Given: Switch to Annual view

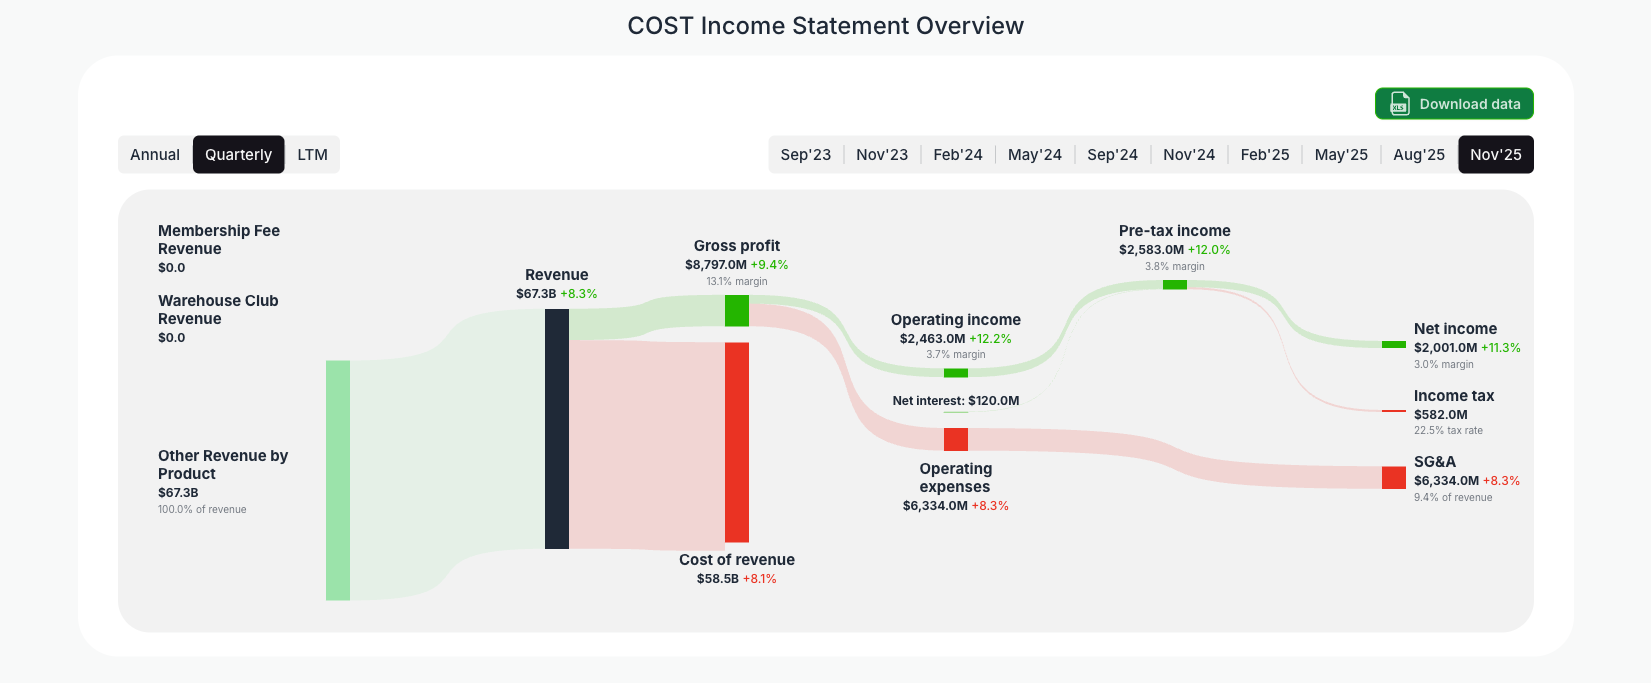Looking at the screenshot, I should [x=155, y=155].
